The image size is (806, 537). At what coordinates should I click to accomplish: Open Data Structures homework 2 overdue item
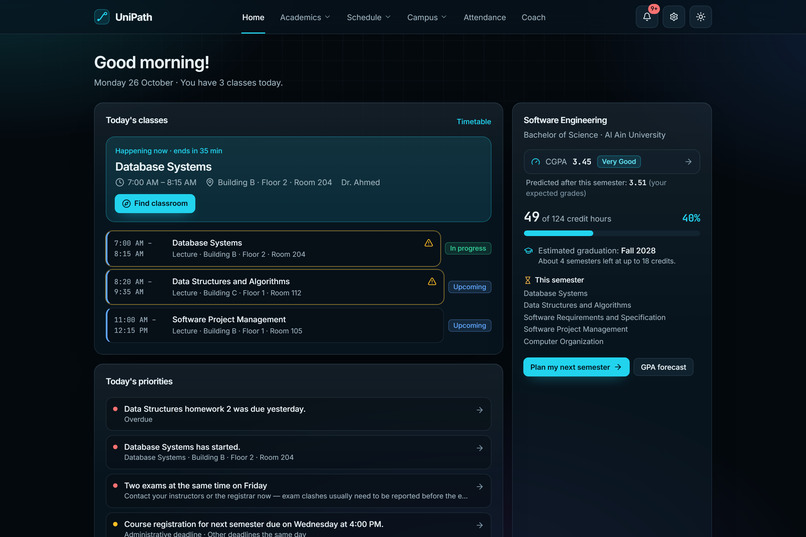point(298,414)
